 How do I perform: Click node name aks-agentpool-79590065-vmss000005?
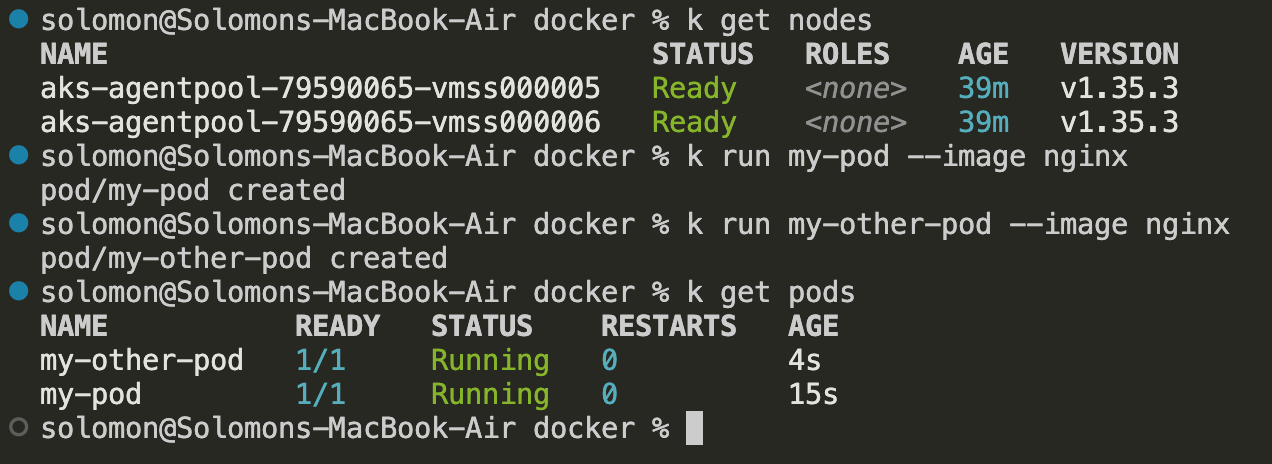pos(320,89)
